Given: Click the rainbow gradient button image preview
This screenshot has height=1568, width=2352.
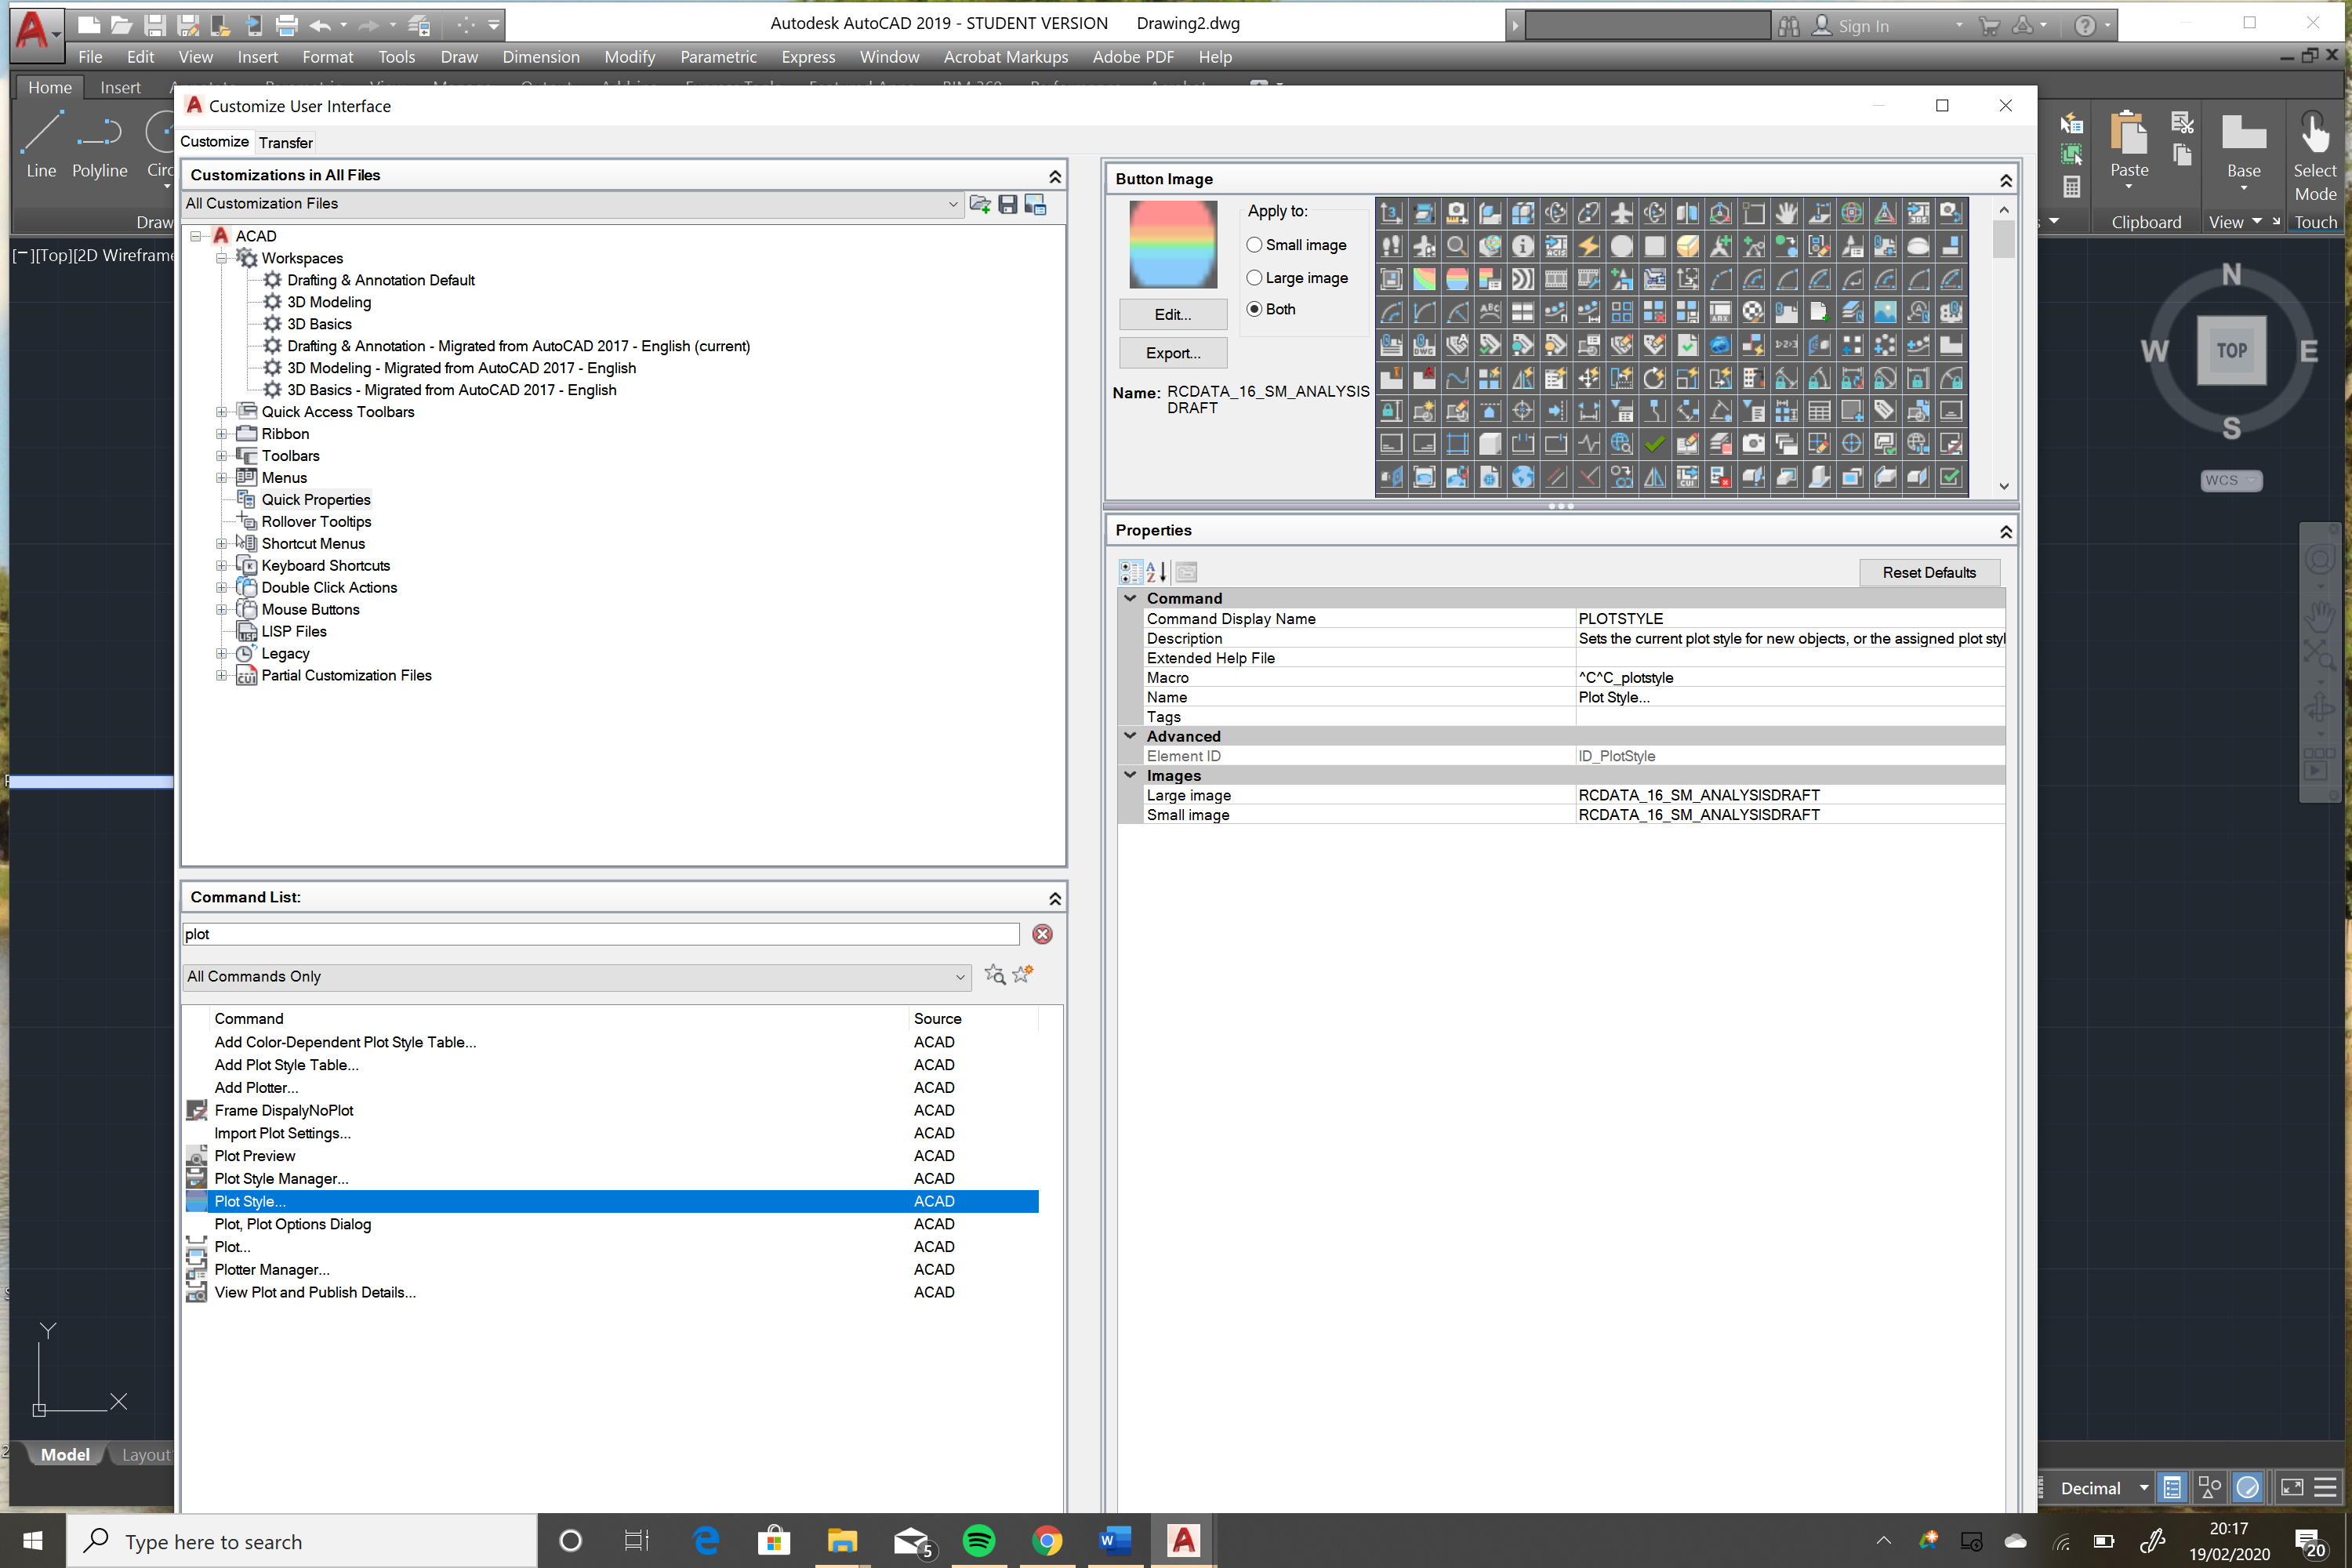Looking at the screenshot, I should (1172, 245).
